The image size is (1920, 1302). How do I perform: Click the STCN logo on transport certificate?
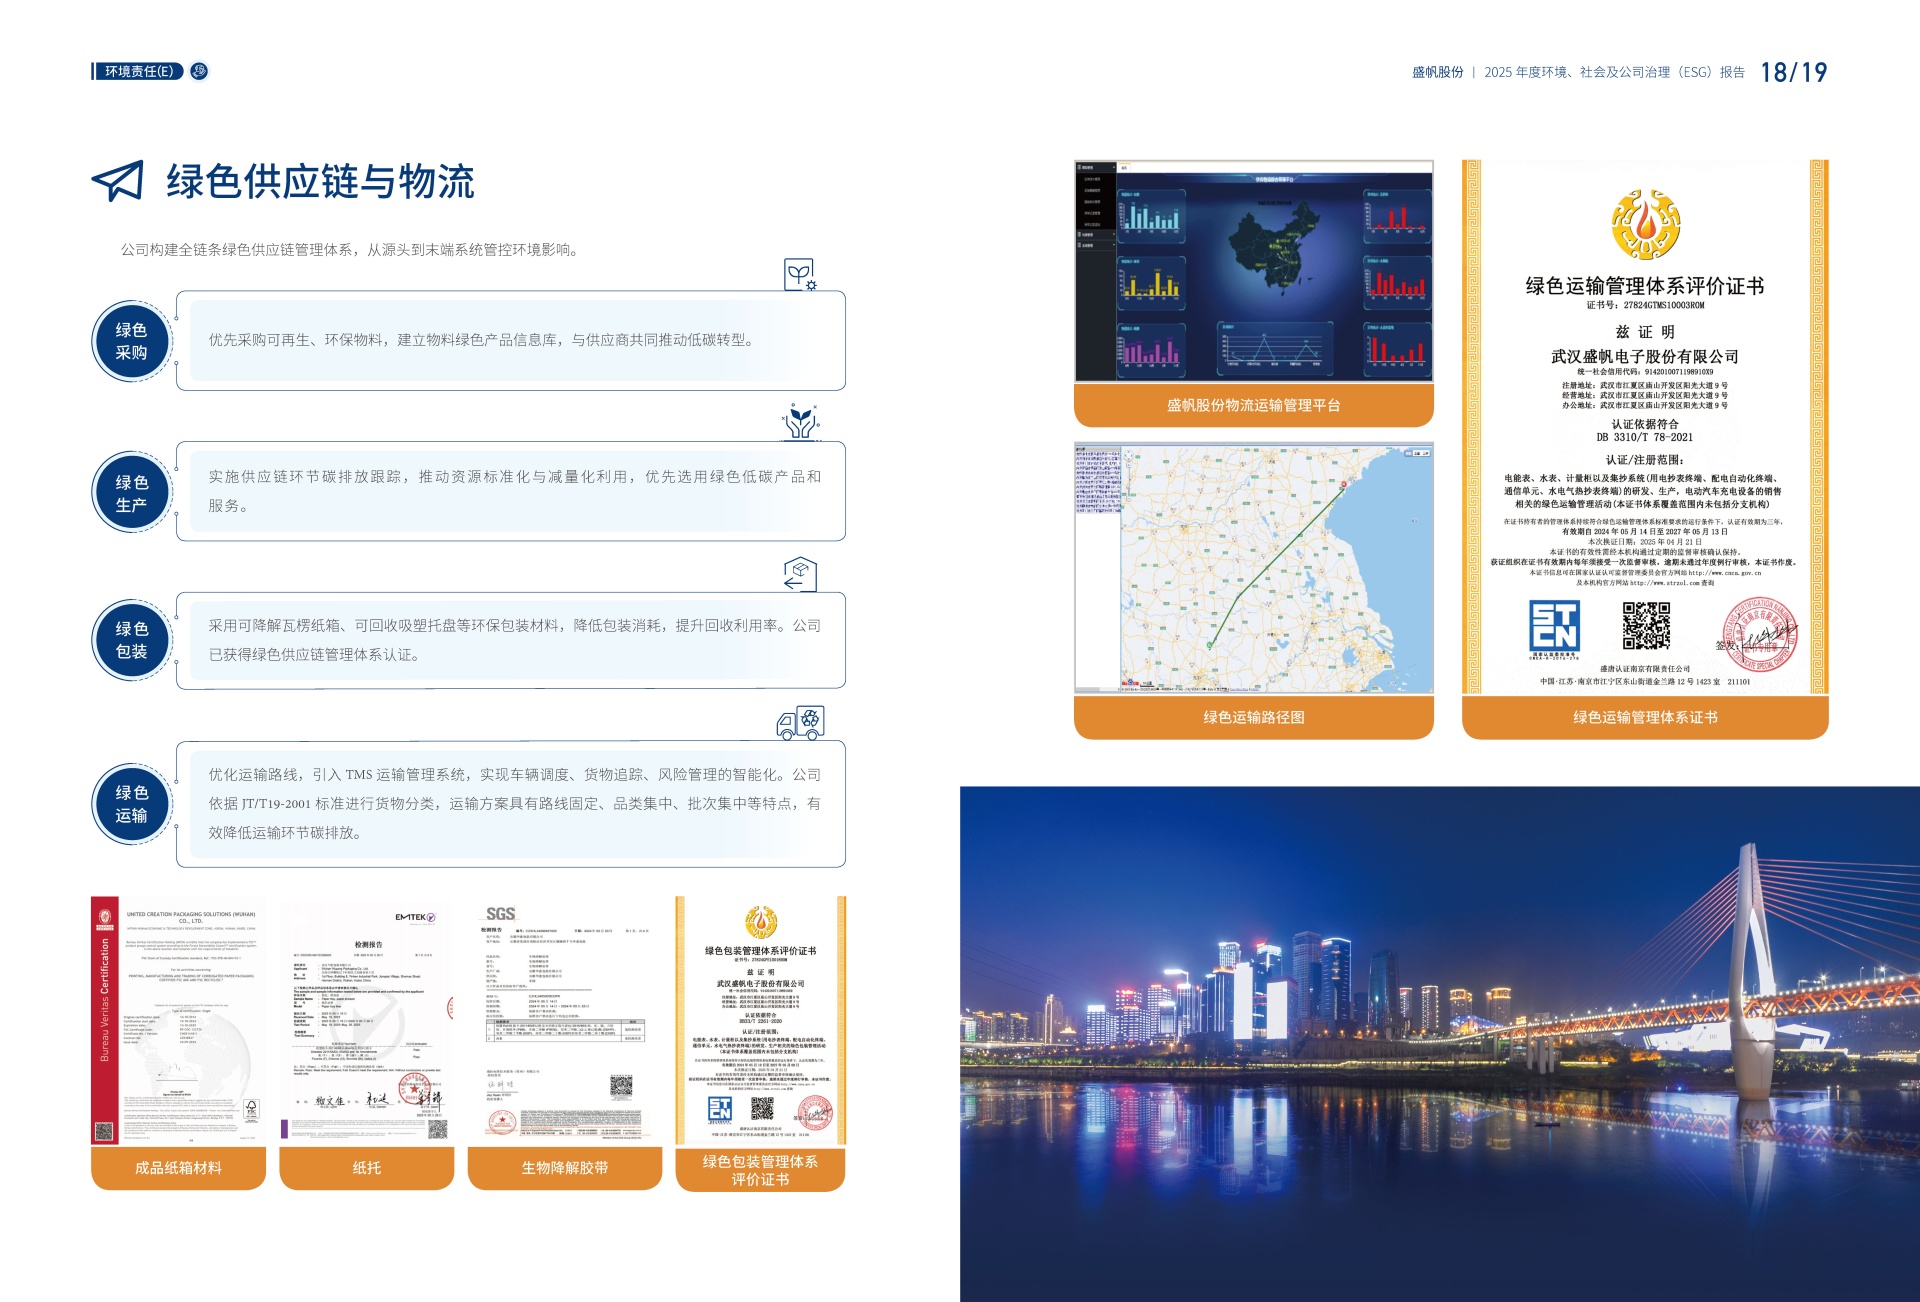point(1554,627)
